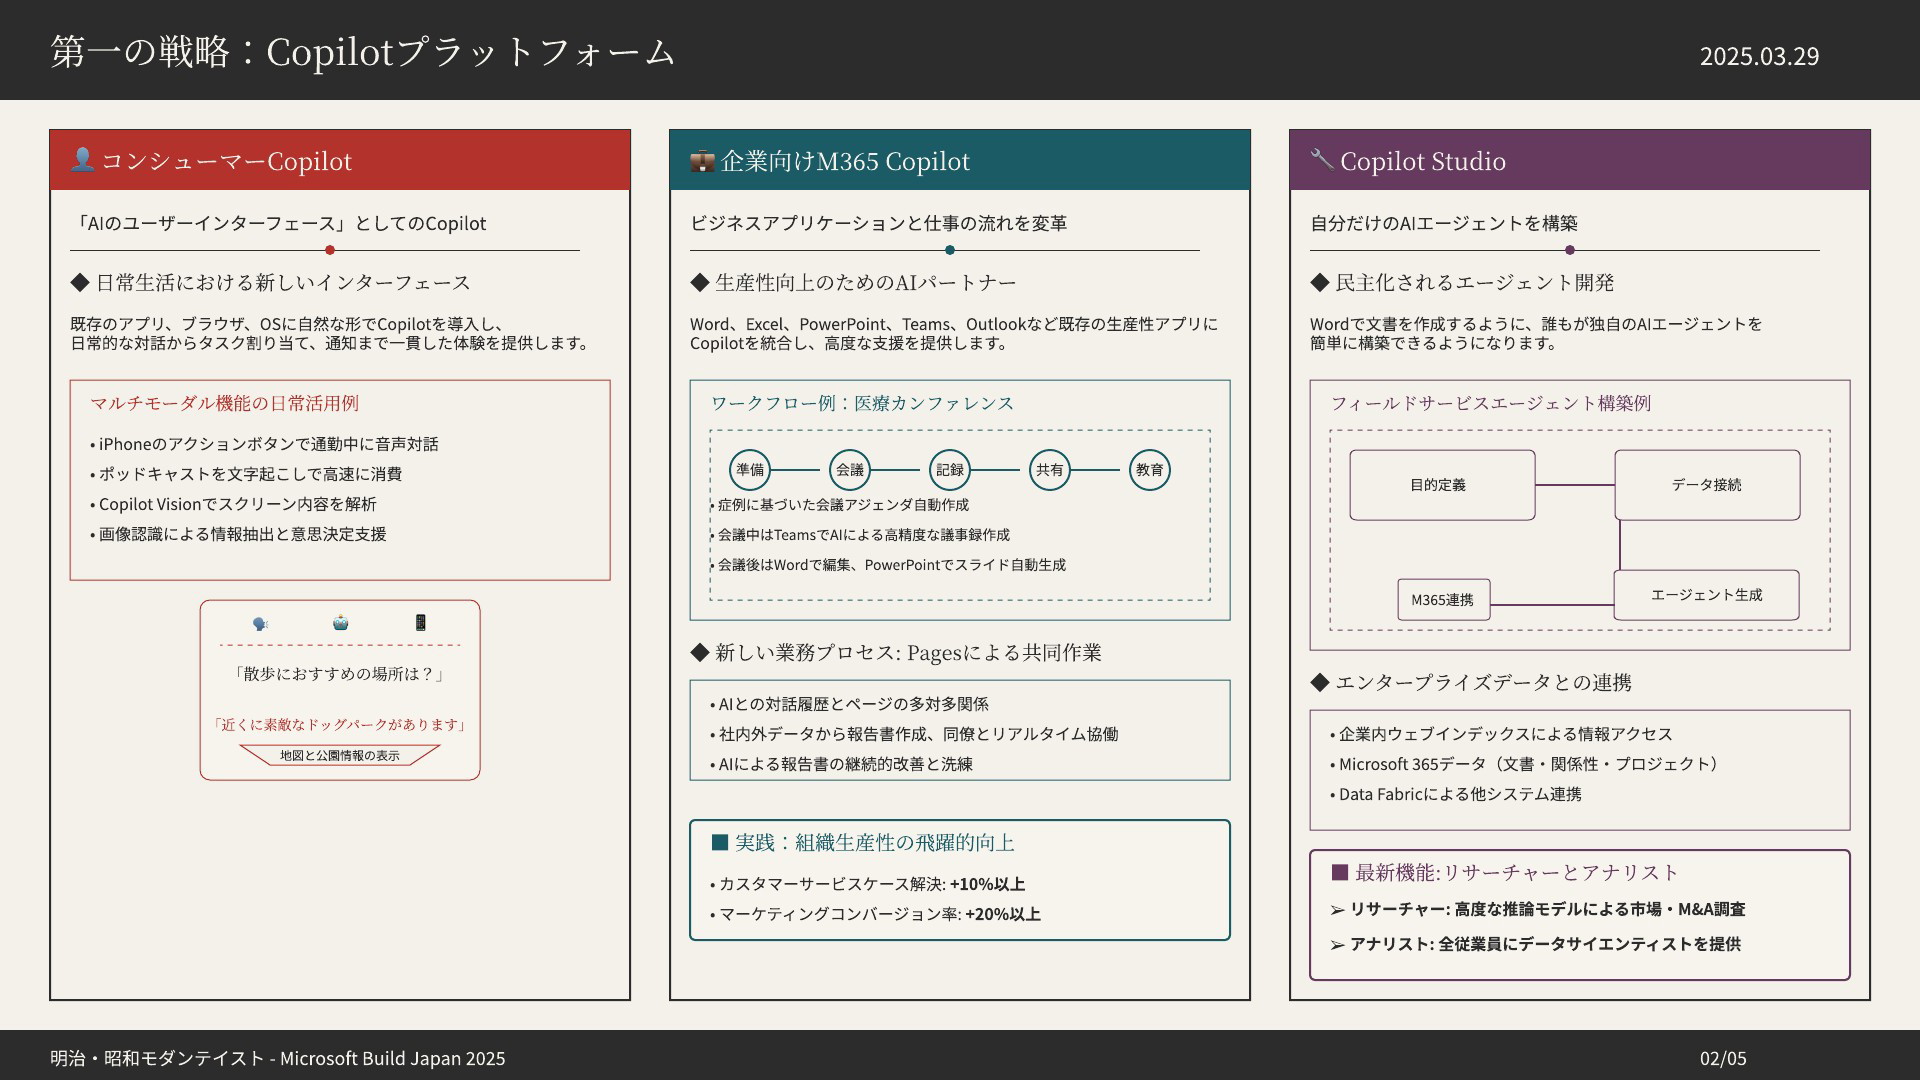Select the 企業向けM365 Copilot header
The width and height of the screenshot is (1920, 1080).
point(960,160)
